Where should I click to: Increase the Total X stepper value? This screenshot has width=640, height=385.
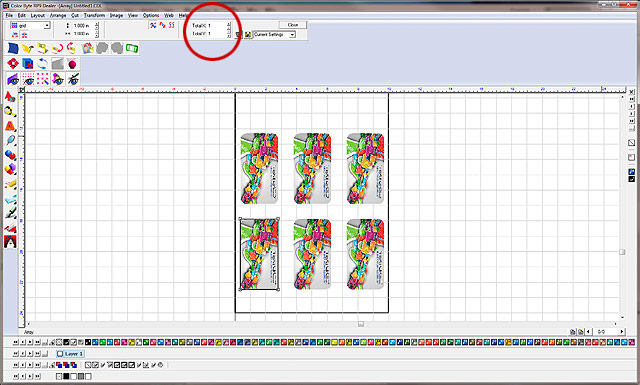229,24
